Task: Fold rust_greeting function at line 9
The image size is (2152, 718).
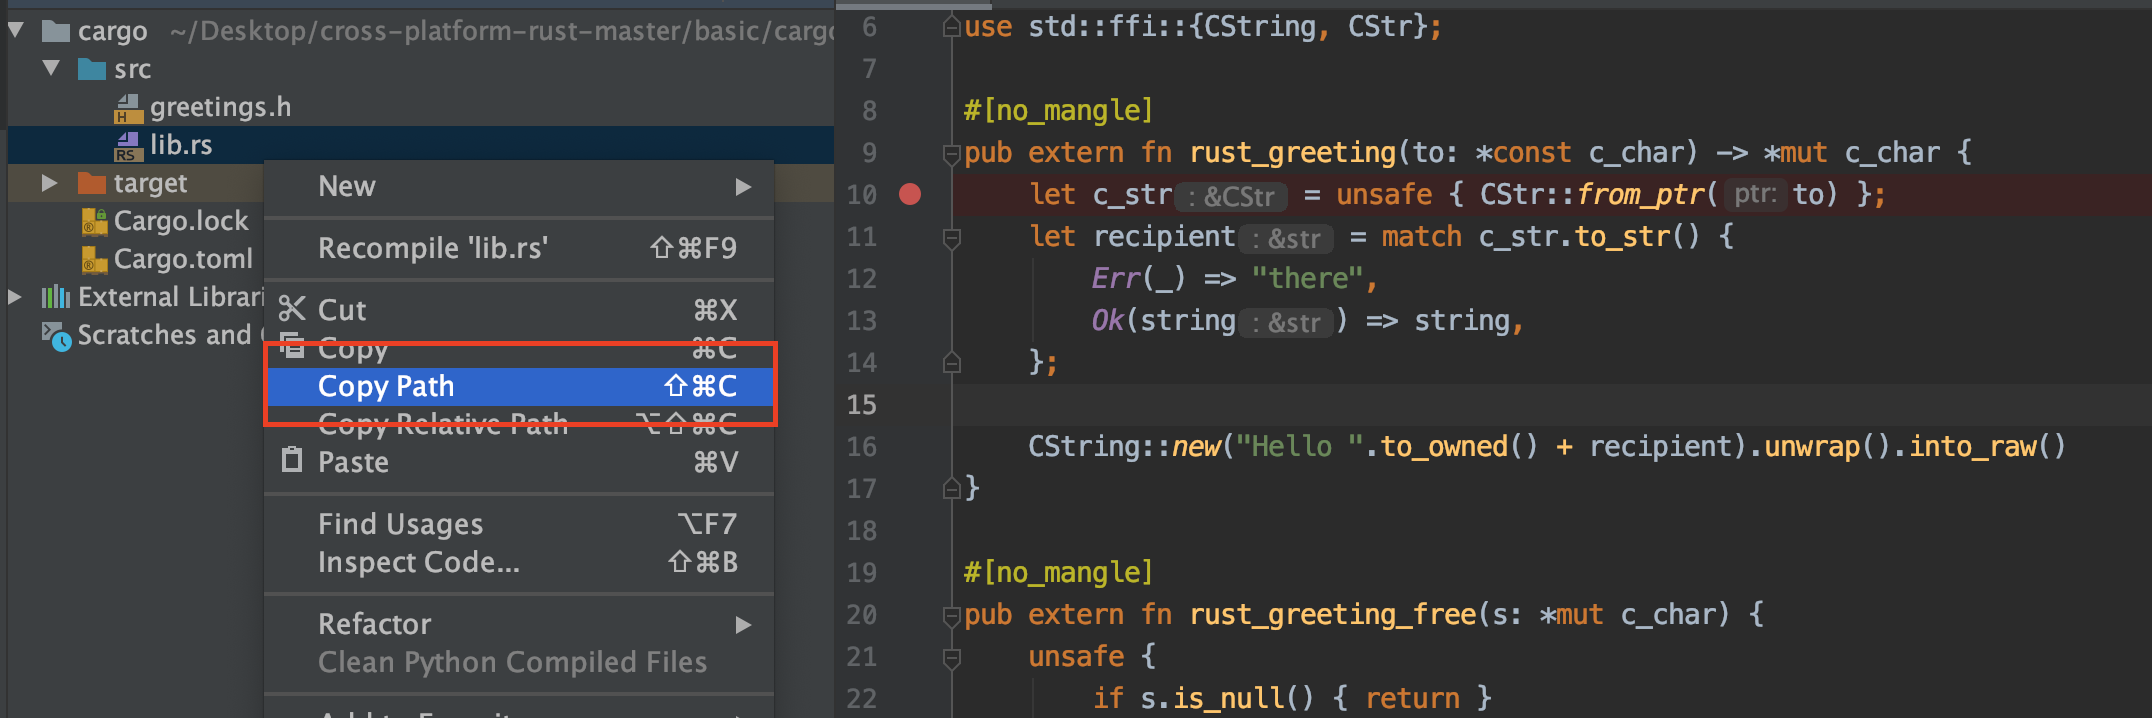Action: coord(952,153)
